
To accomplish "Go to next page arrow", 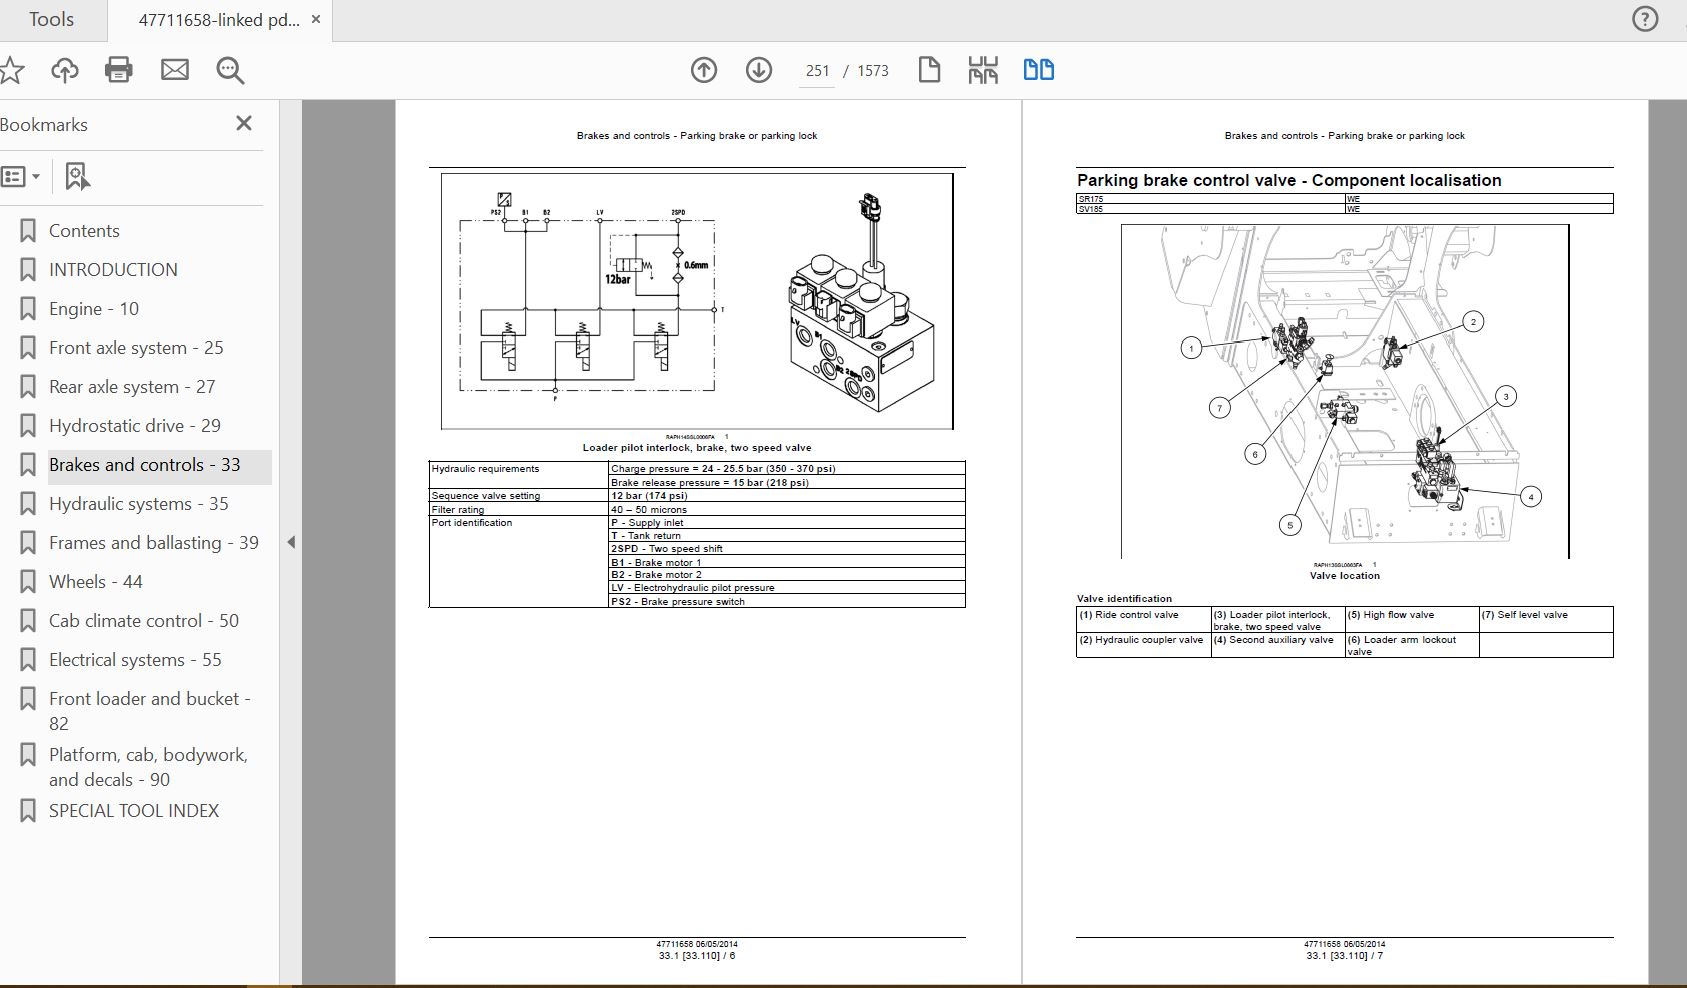I will click(x=759, y=70).
